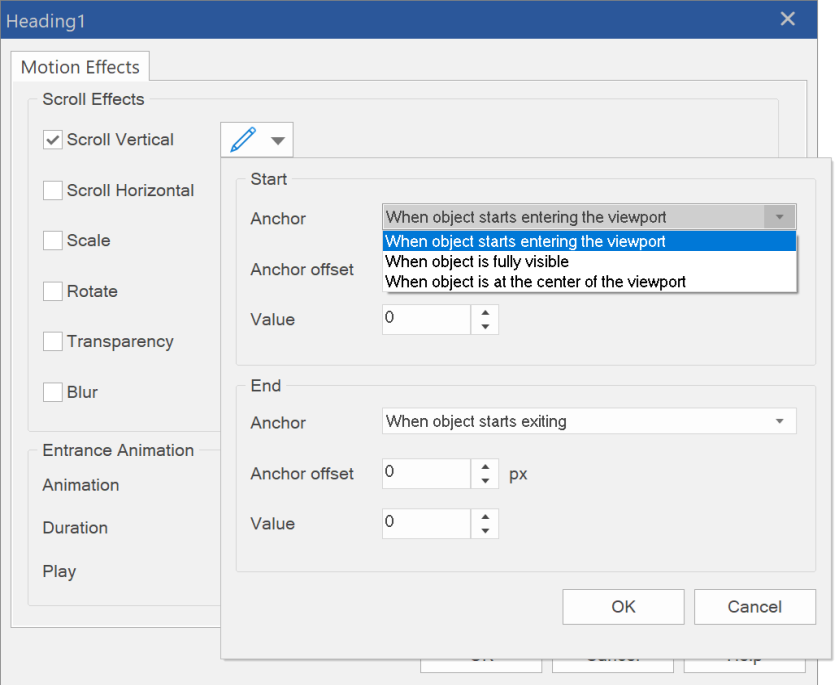Viewport: 839px width, 686px height.
Task: Click the End Anchor offset input field
Action: 426,474
